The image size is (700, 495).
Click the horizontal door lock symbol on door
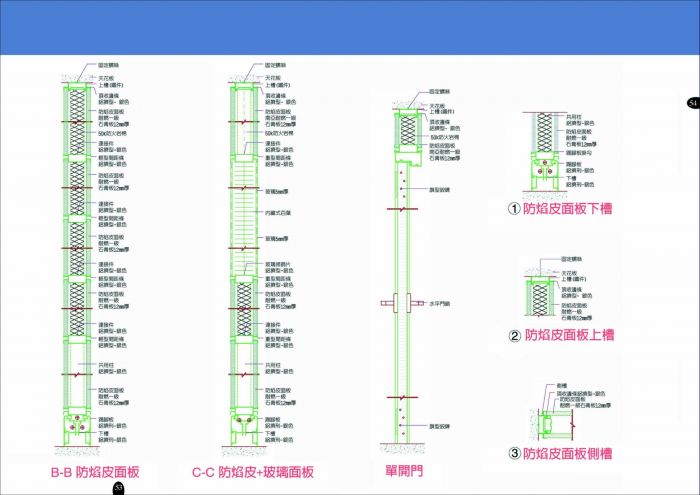400,302
